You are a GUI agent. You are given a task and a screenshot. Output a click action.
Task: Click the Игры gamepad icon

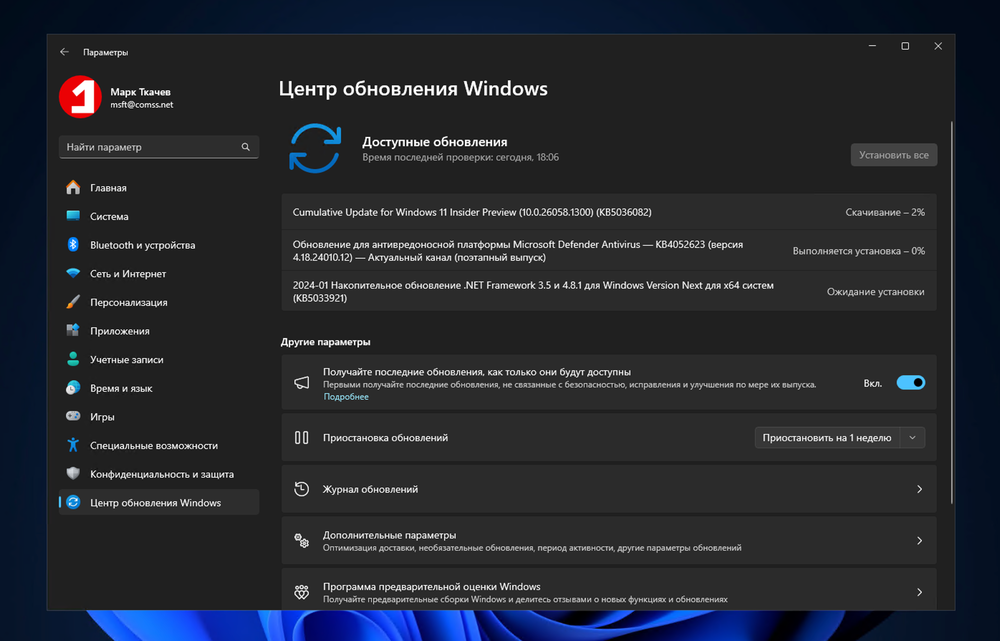tap(73, 416)
